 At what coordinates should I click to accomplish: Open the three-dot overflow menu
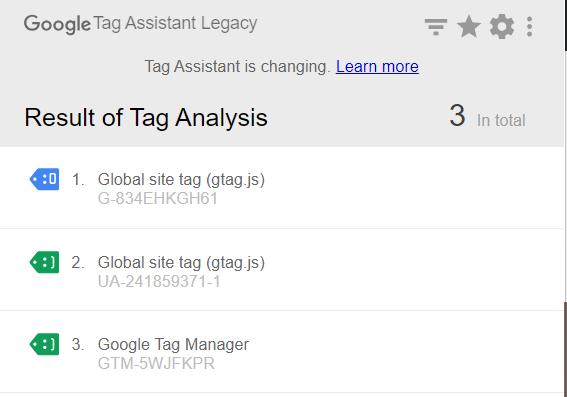(x=529, y=27)
